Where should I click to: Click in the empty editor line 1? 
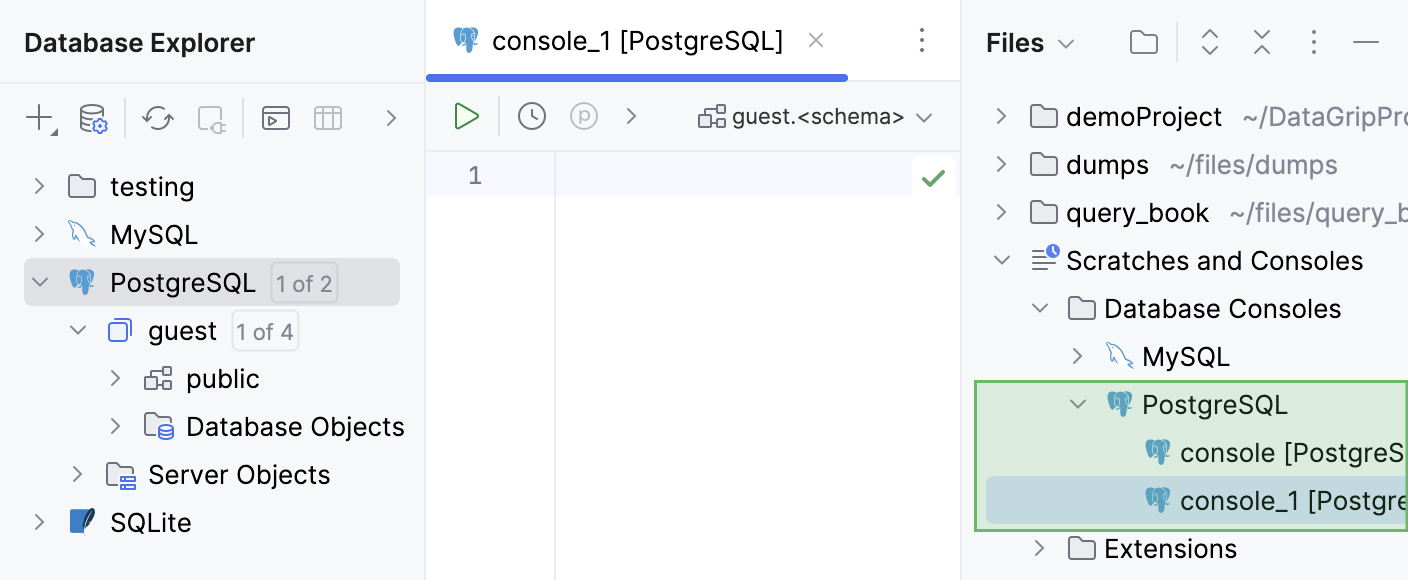pyautogui.click(x=730, y=177)
